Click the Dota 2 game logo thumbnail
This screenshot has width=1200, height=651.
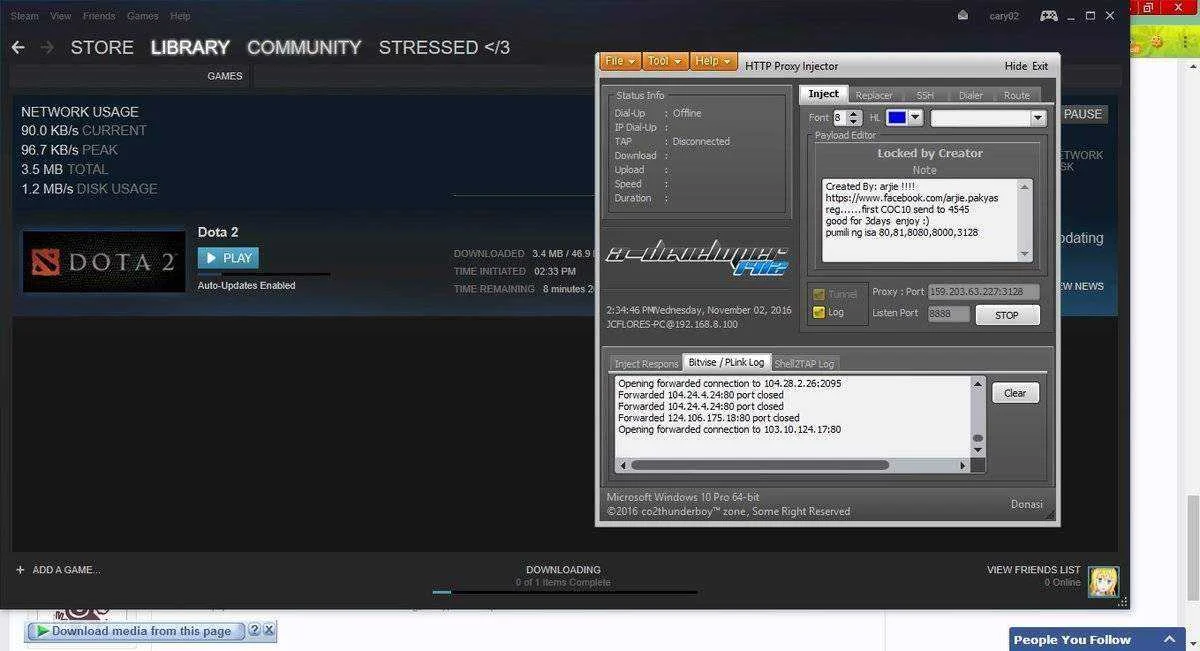tap(104, 262)
